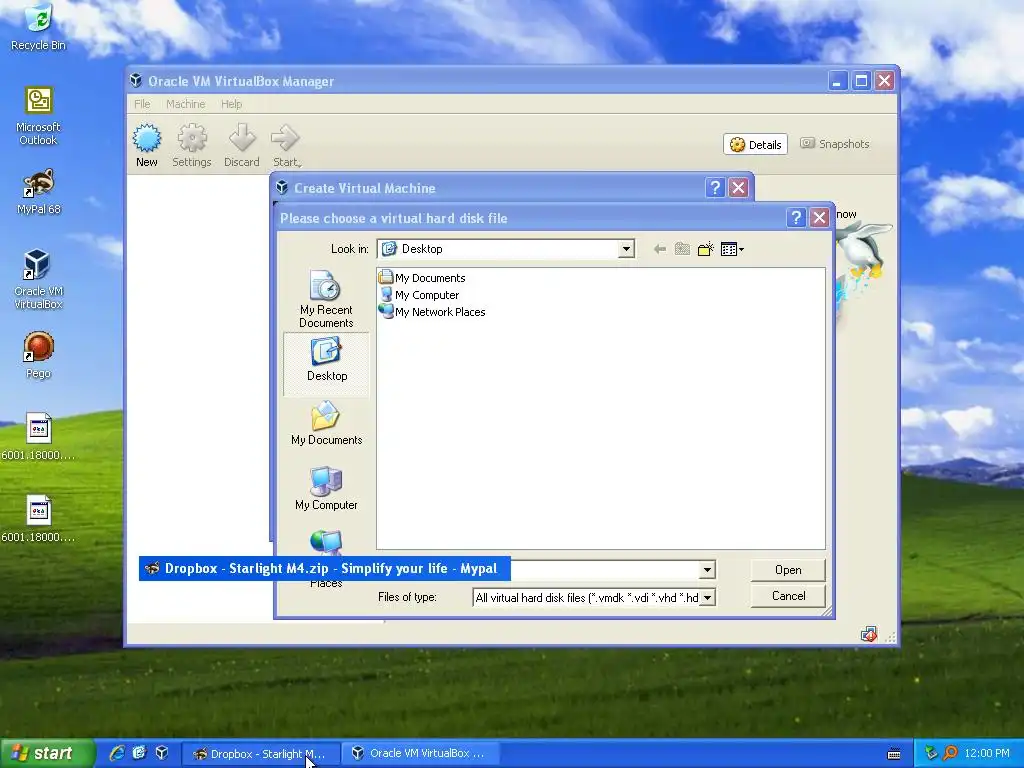Switch to Dropbox Starlight taskbar button
The height and width of the screenshot is (768, 1024).
(260, 754)
